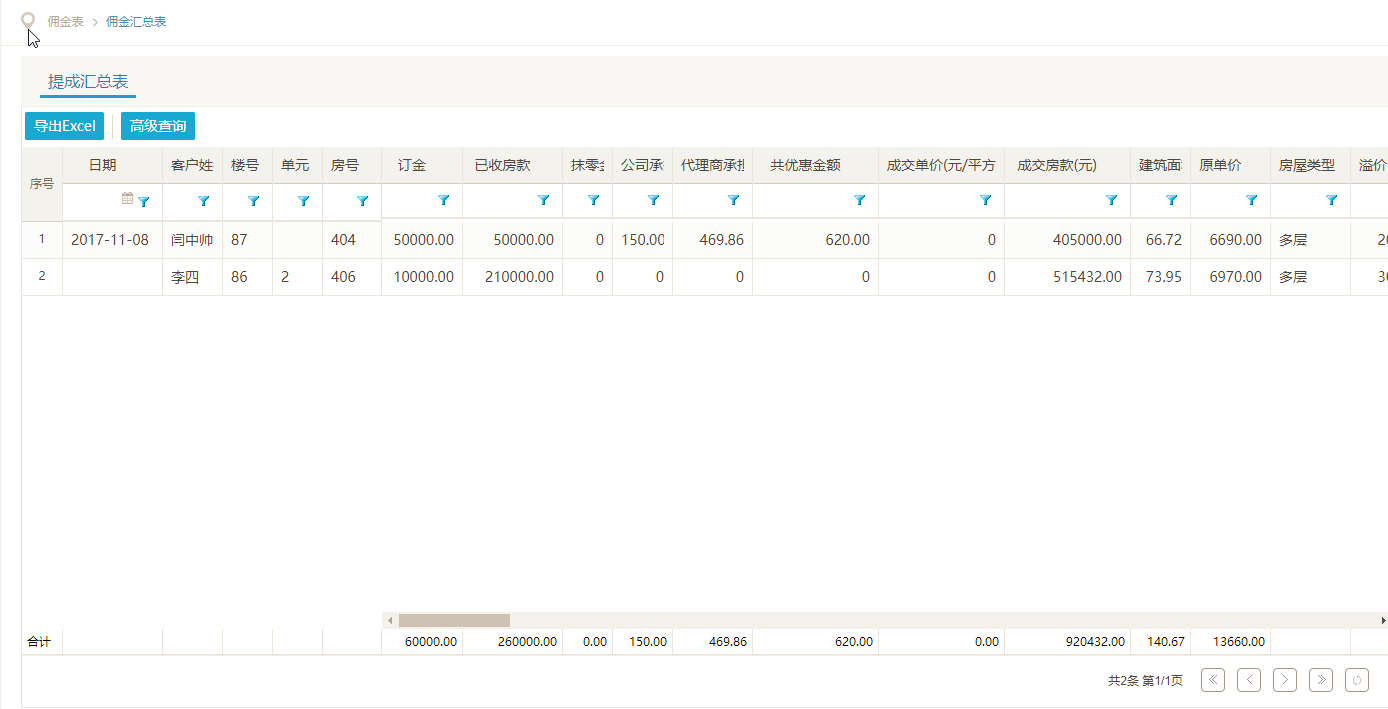Select the 提成汇总表 tab
Screen dimensions: 1388x709
click(x=88, y=82)
